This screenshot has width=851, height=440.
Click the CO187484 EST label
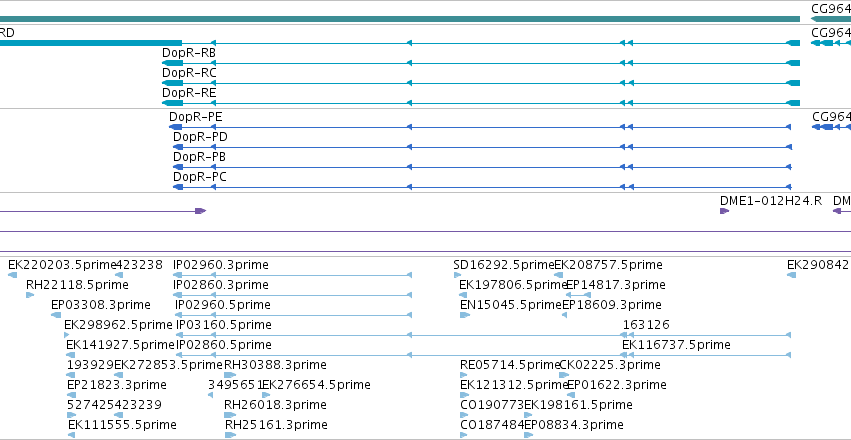click(492, 424)
